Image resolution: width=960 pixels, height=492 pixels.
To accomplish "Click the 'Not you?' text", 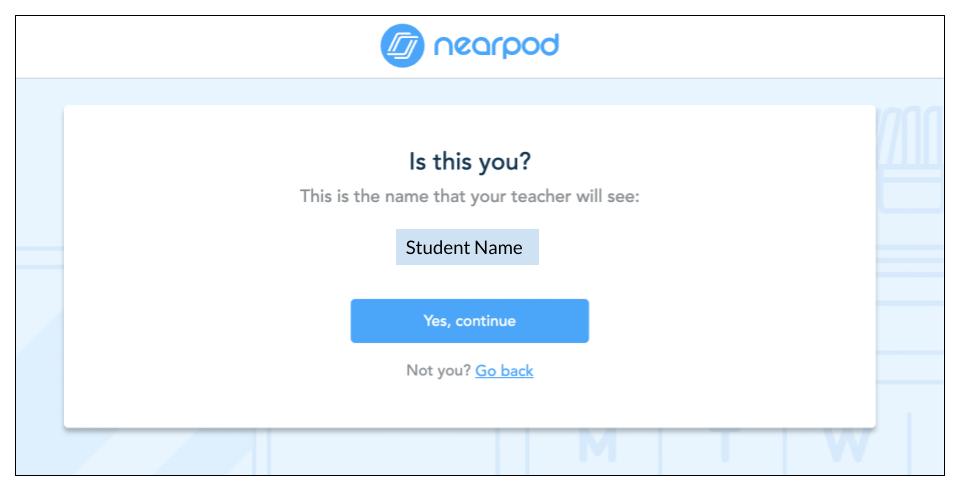I will (x=438, y=371).
